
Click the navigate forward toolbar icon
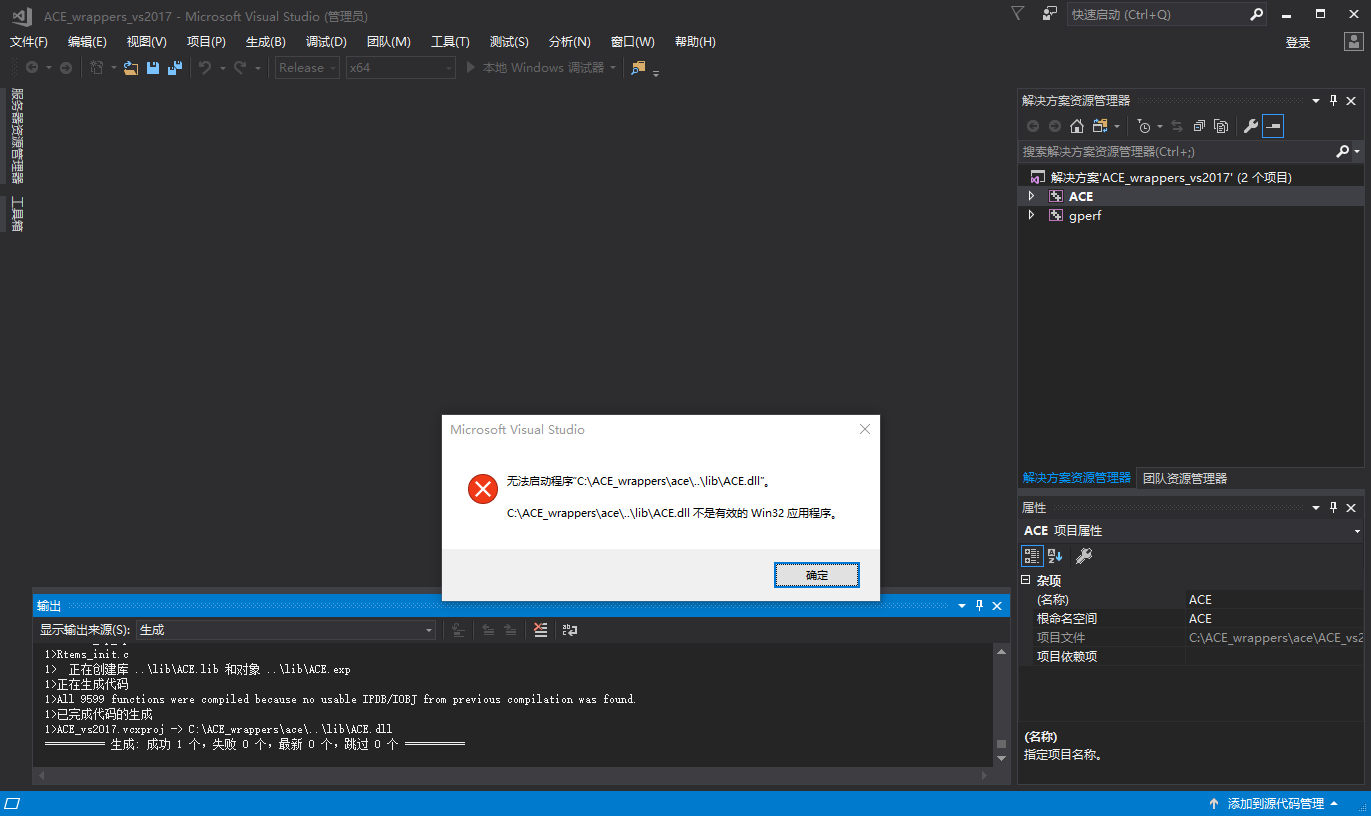tap(66, 68)
